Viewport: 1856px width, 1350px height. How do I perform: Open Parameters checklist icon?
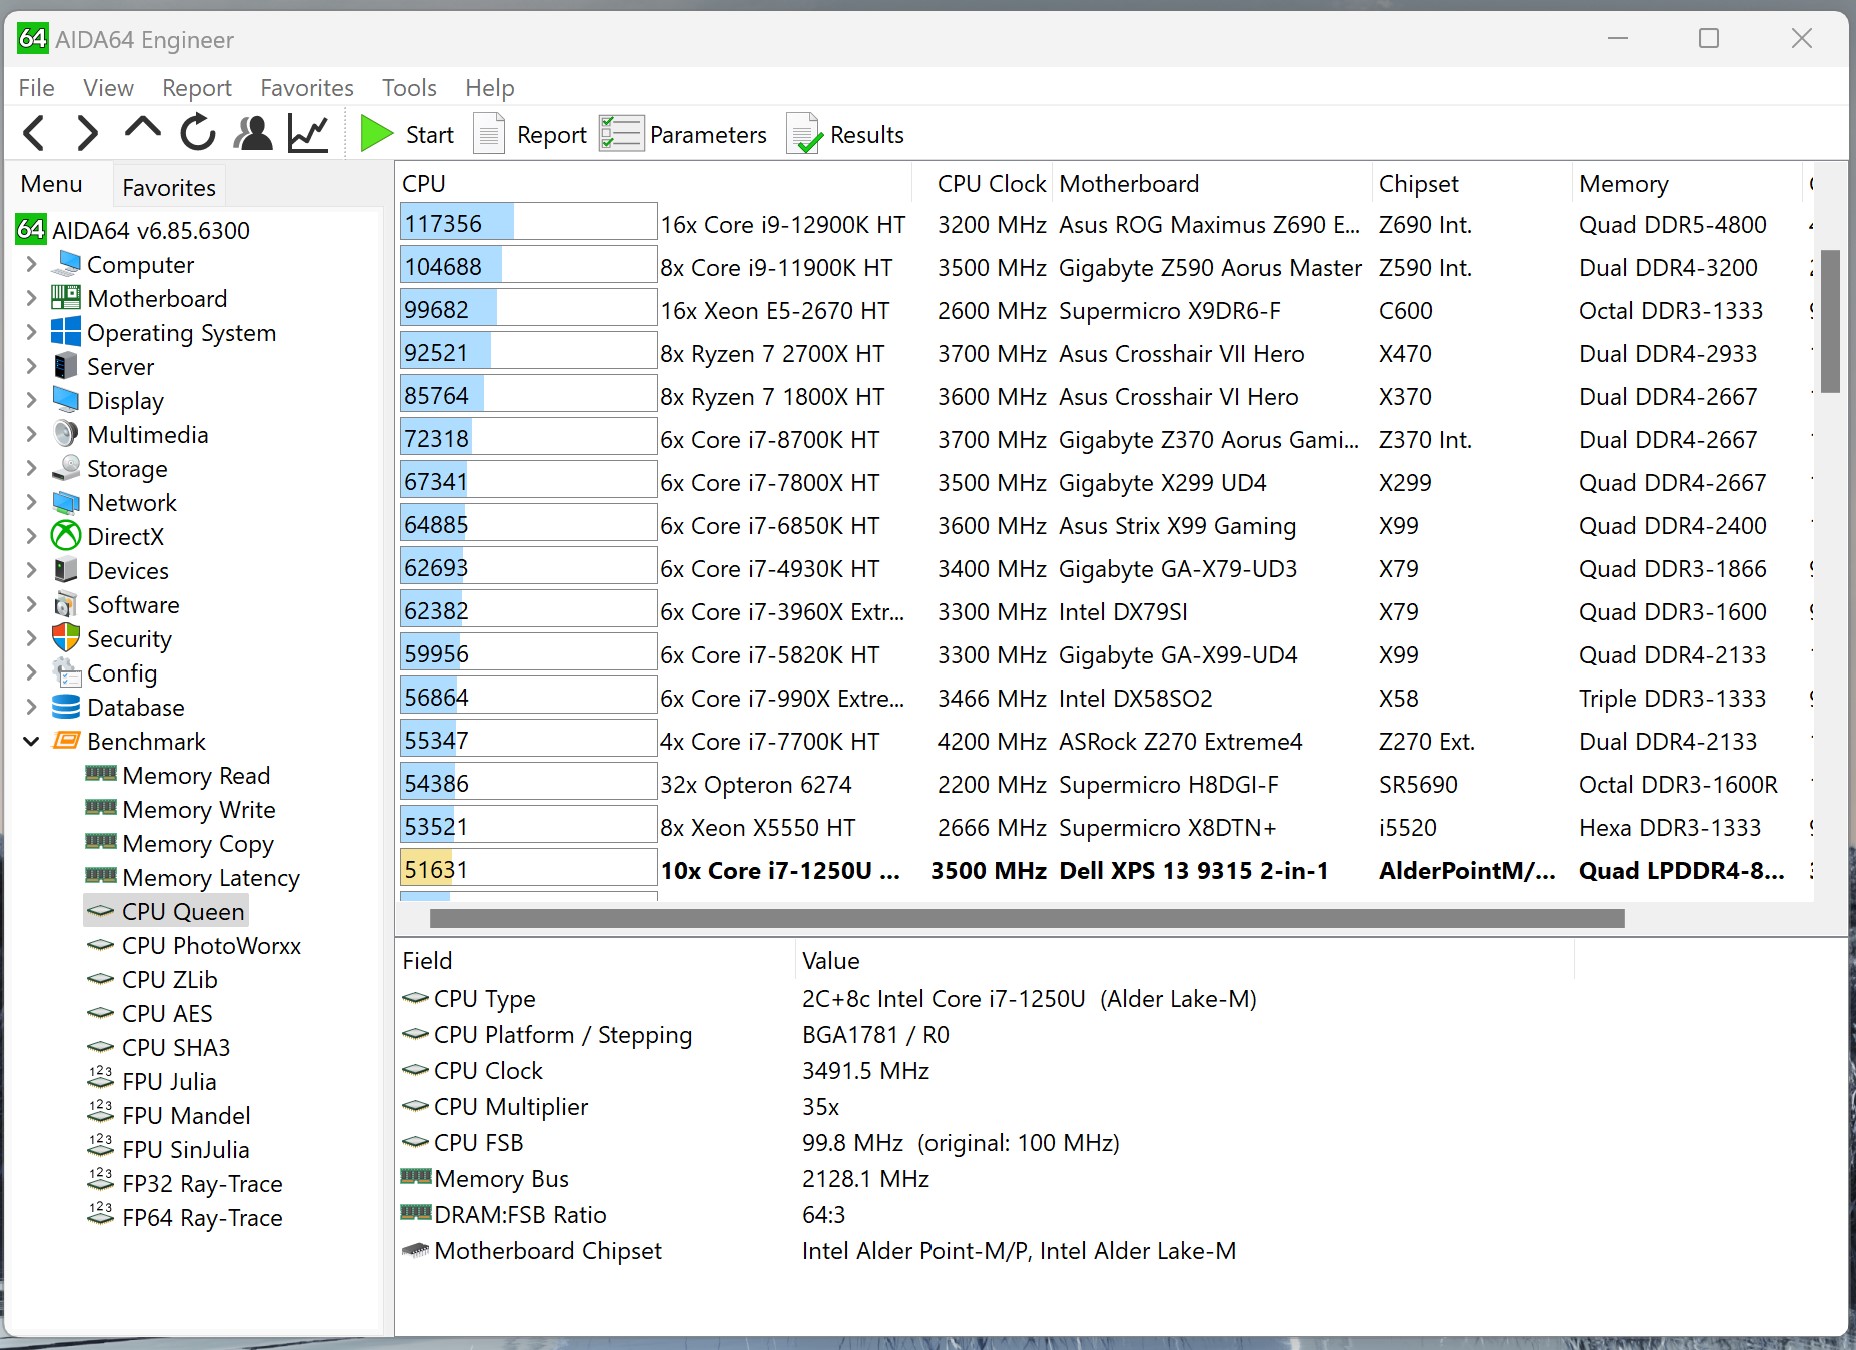click(621, 134)
